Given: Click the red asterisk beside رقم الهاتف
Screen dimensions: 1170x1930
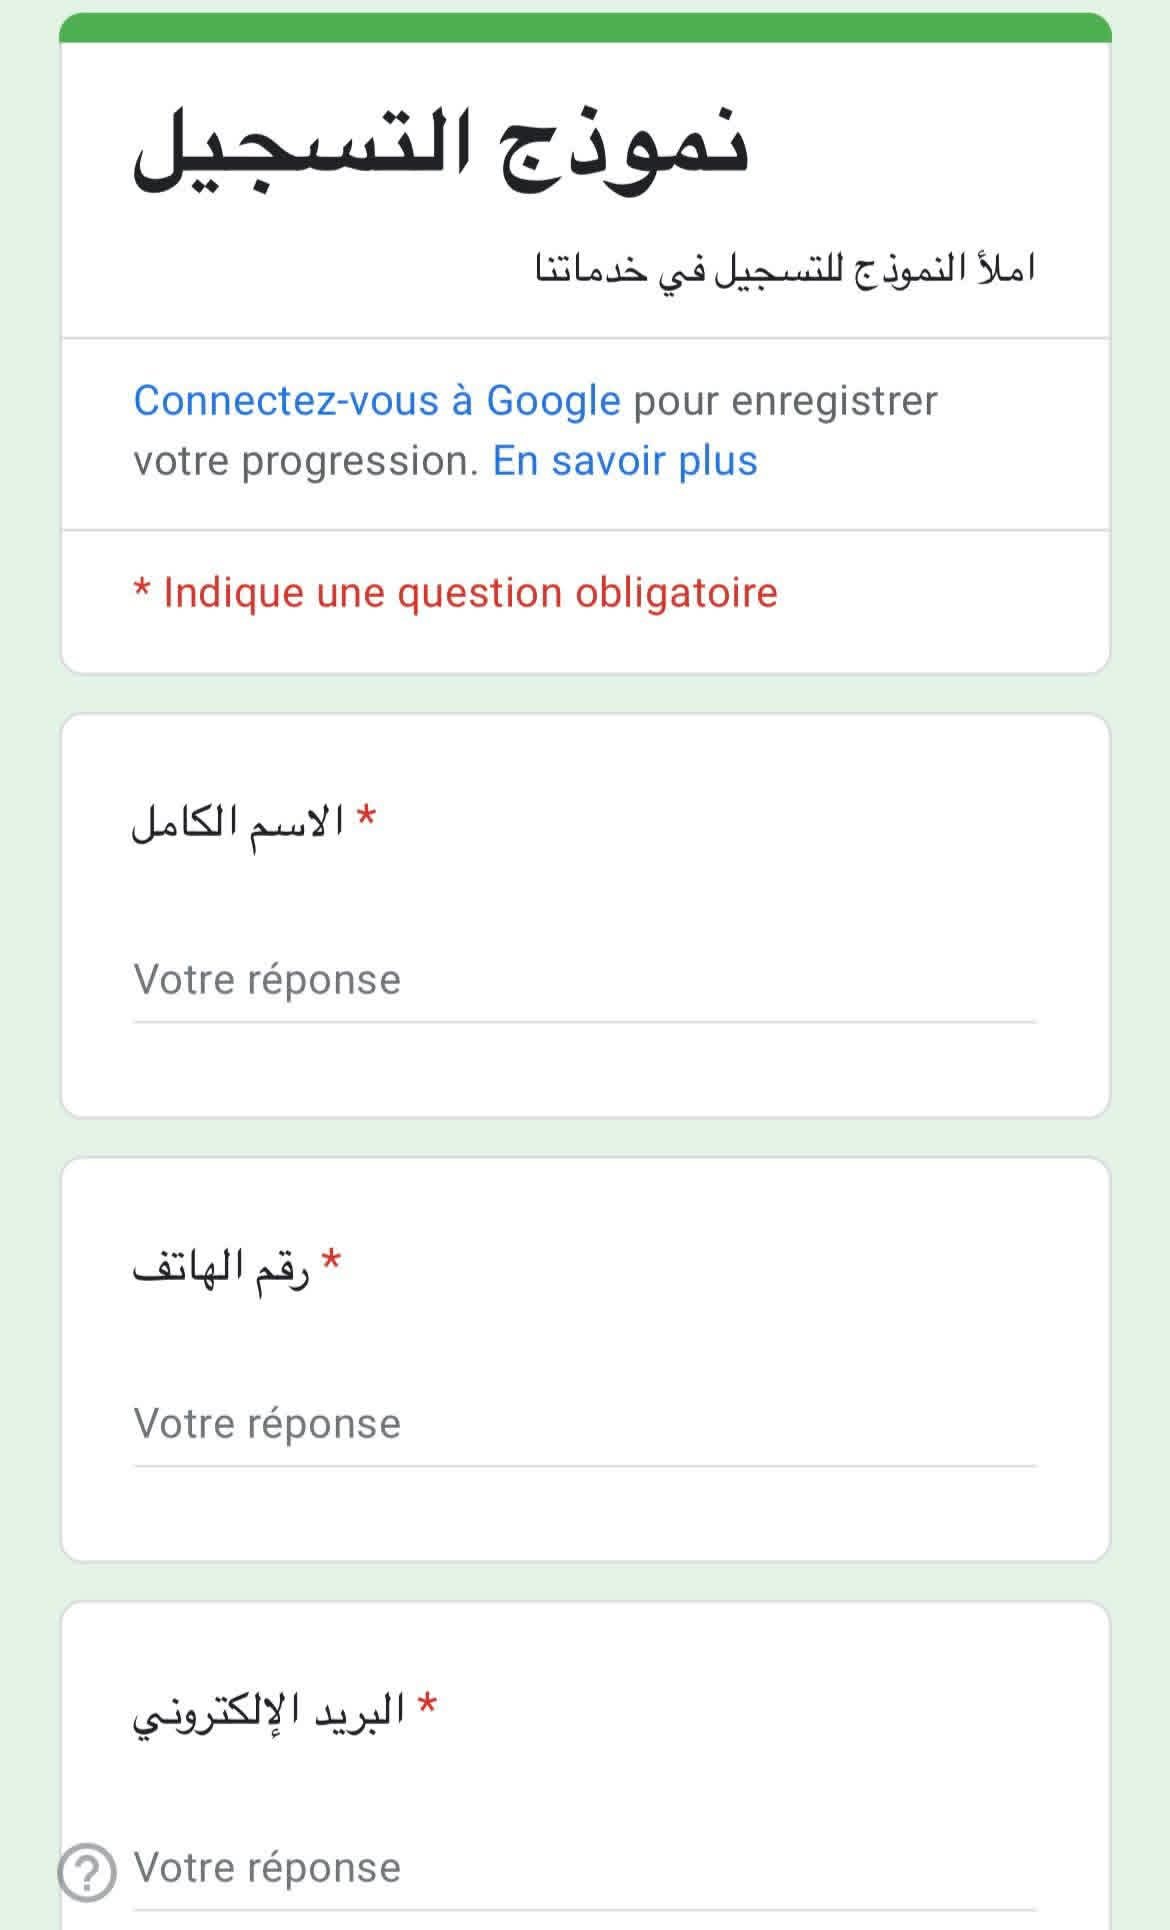Looking at the screenshot, I should tap(332, 1262).
